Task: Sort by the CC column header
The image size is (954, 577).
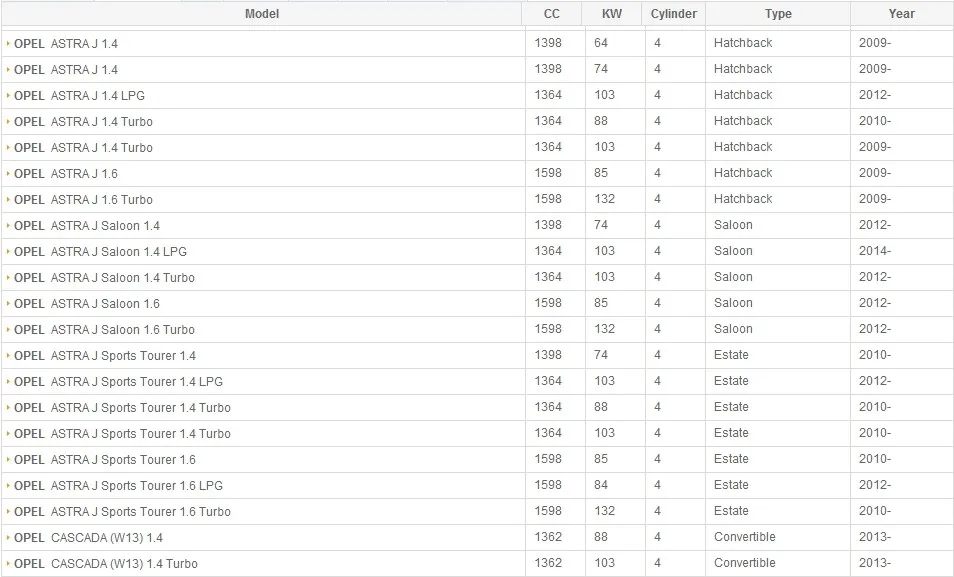Action: pyautogui.click(x=551, y=13)
